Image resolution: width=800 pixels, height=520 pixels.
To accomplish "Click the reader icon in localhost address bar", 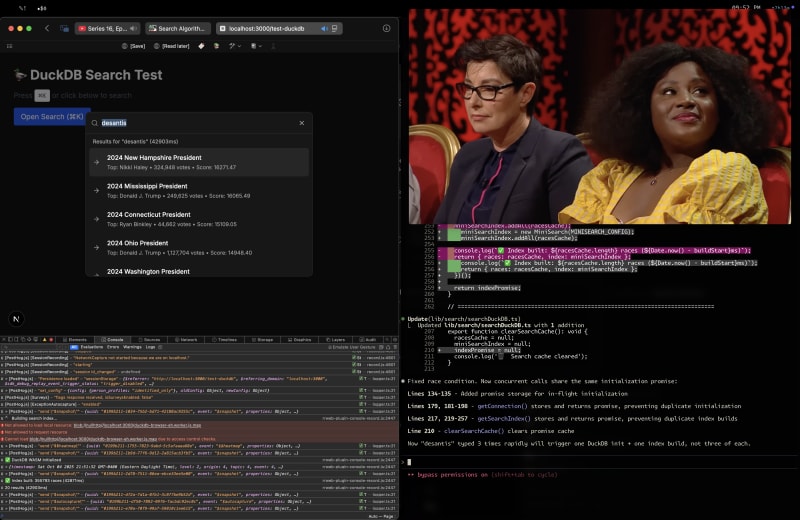I will [335, 29].
